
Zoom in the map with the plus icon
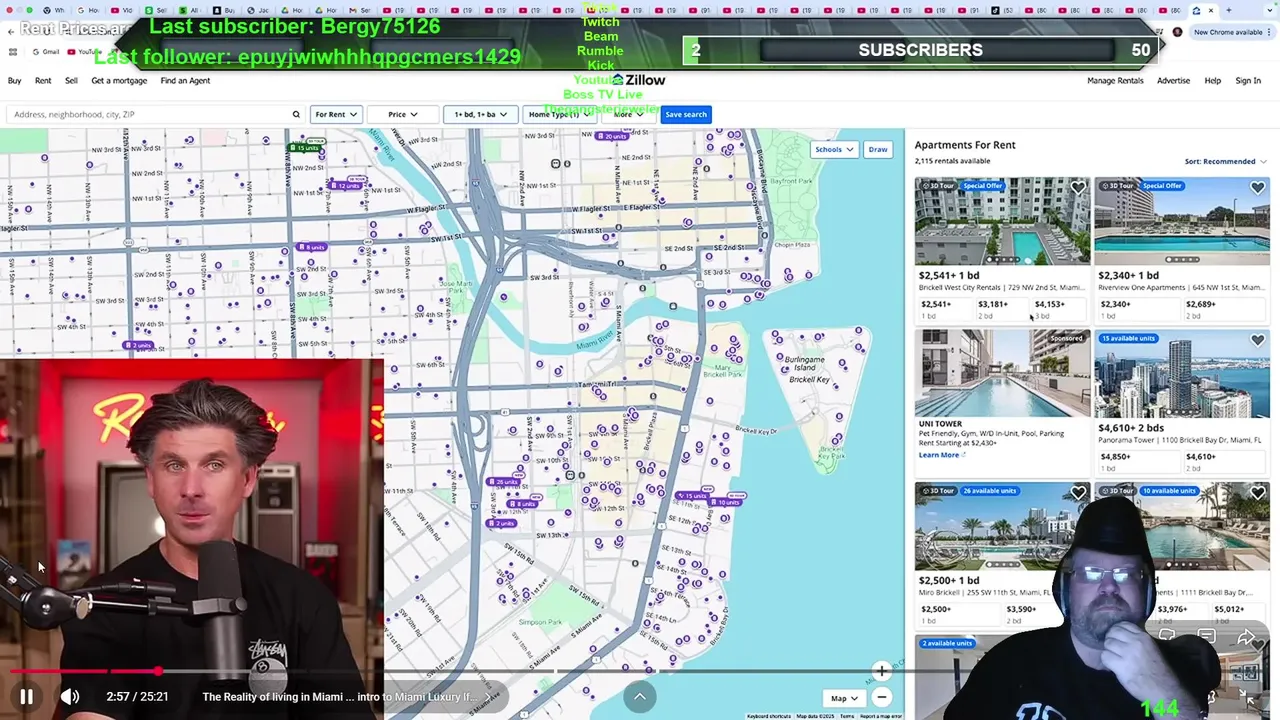click(881, 672)
